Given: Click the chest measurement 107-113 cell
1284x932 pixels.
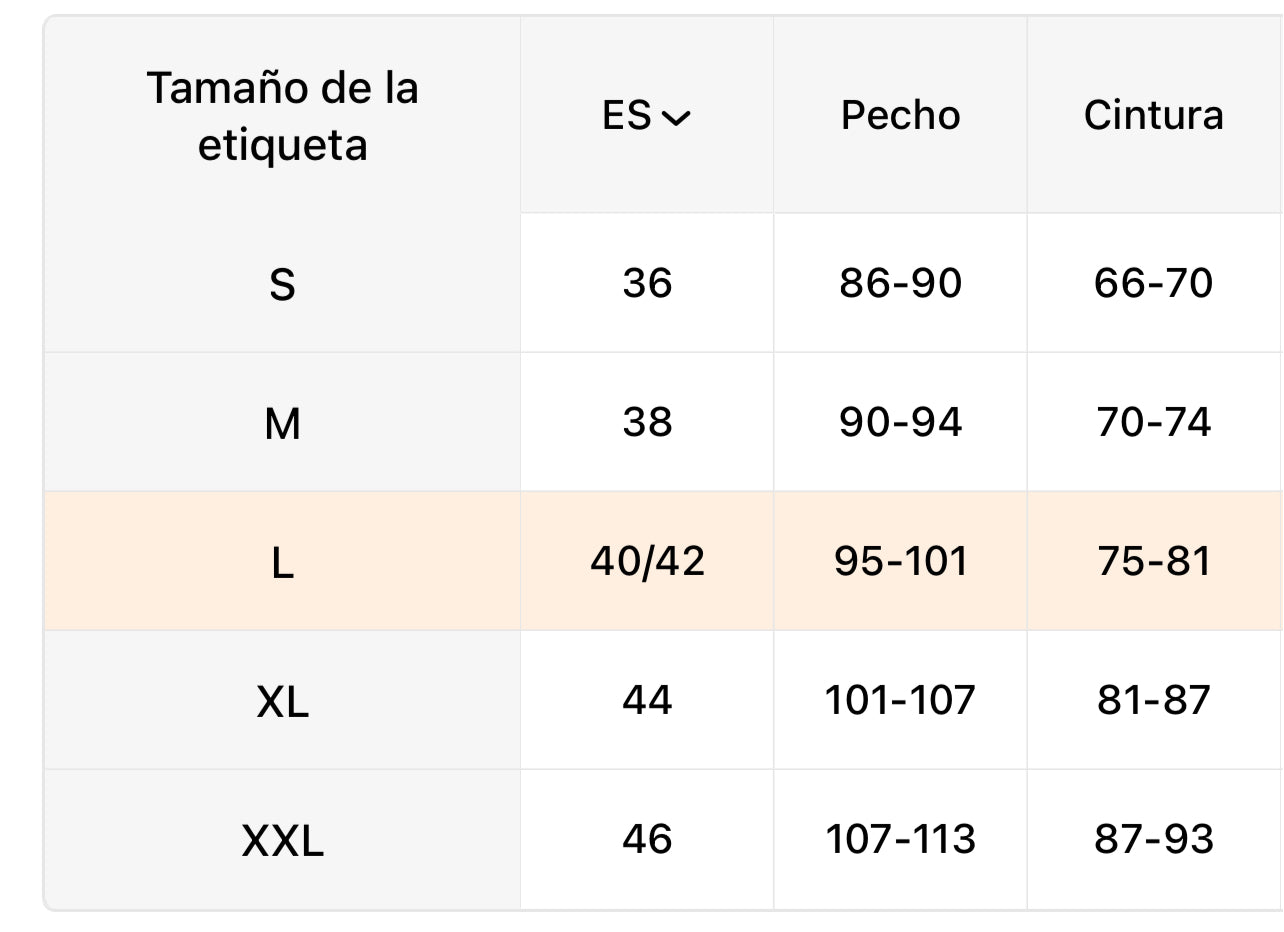Looking at the screenshot, I should [x=900, y=839].
